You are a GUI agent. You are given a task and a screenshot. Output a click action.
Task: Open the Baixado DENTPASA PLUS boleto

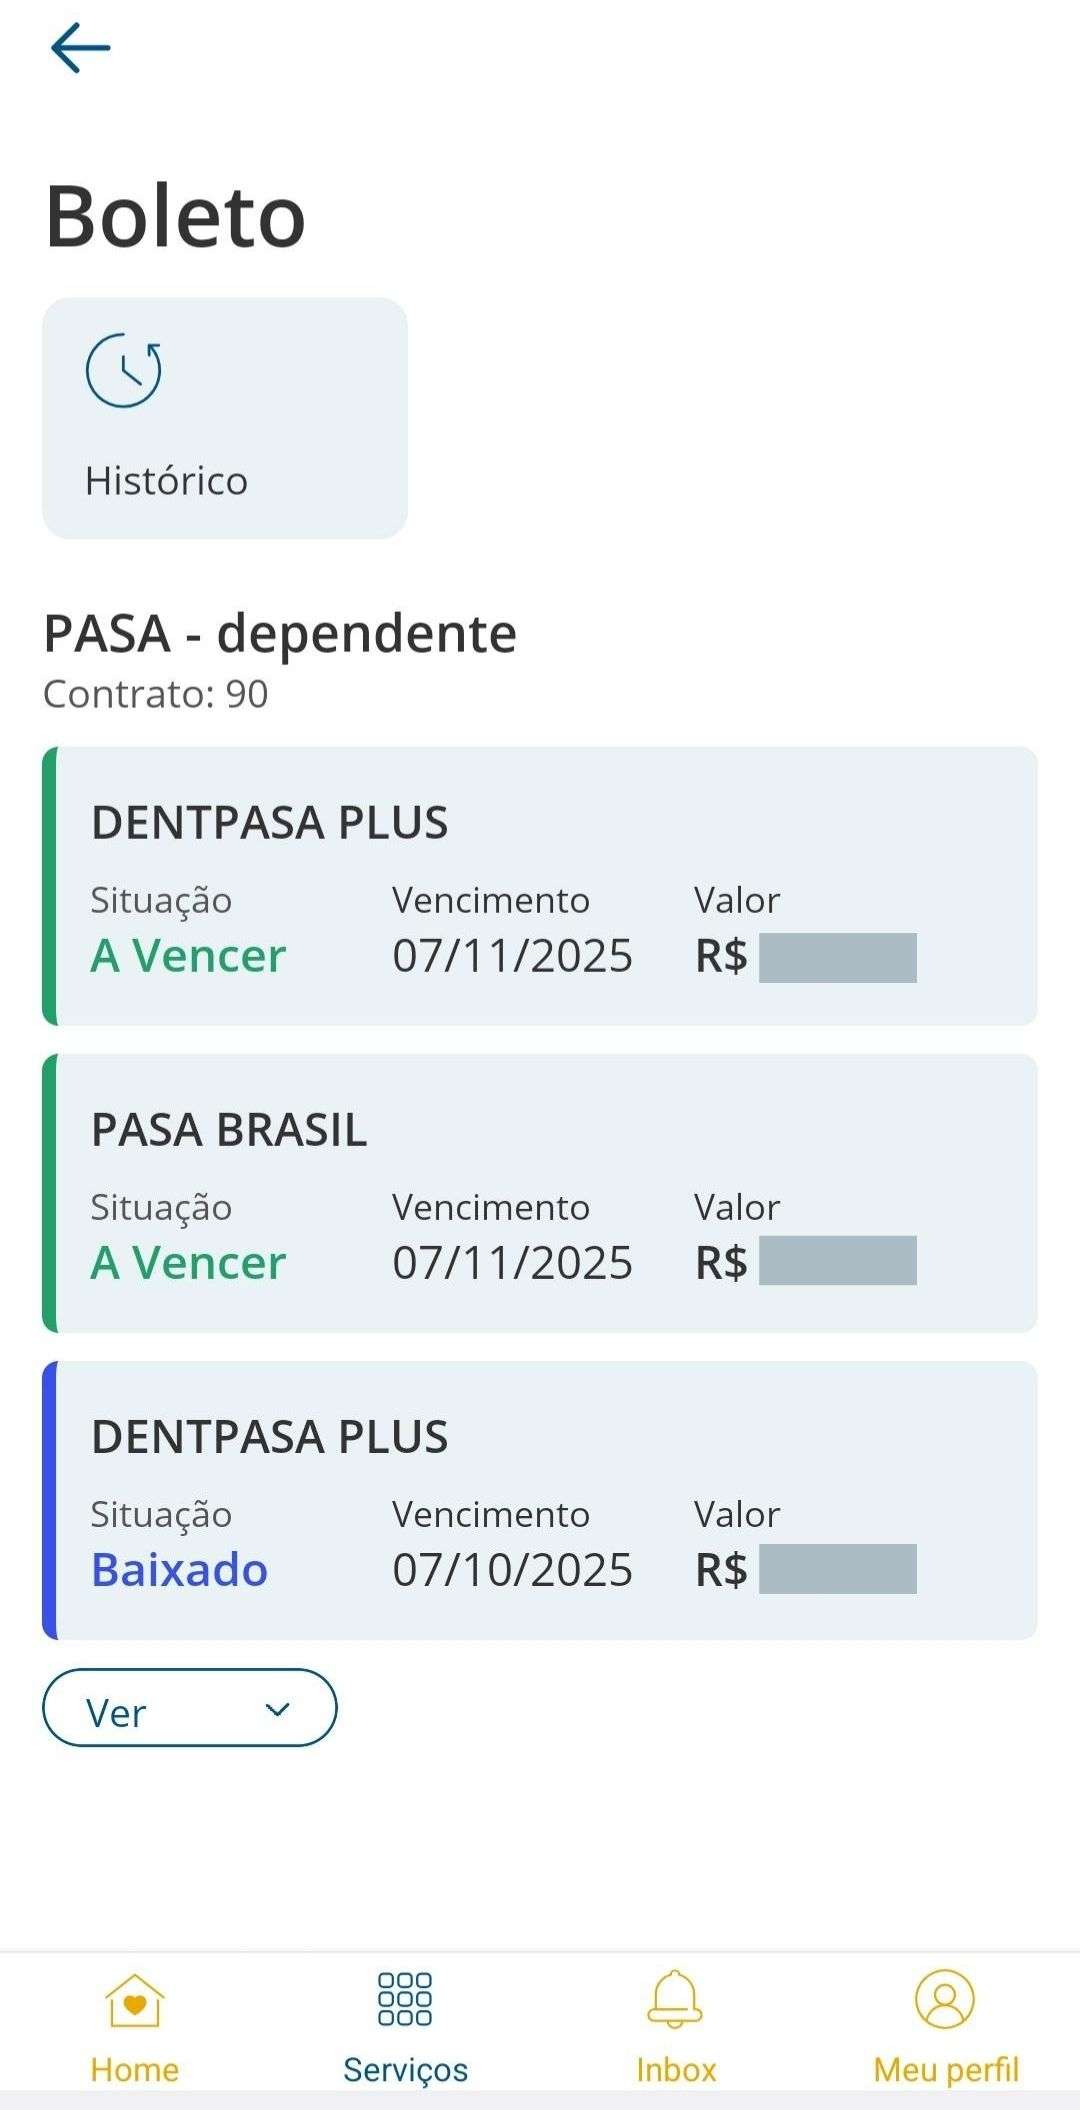540,1500
